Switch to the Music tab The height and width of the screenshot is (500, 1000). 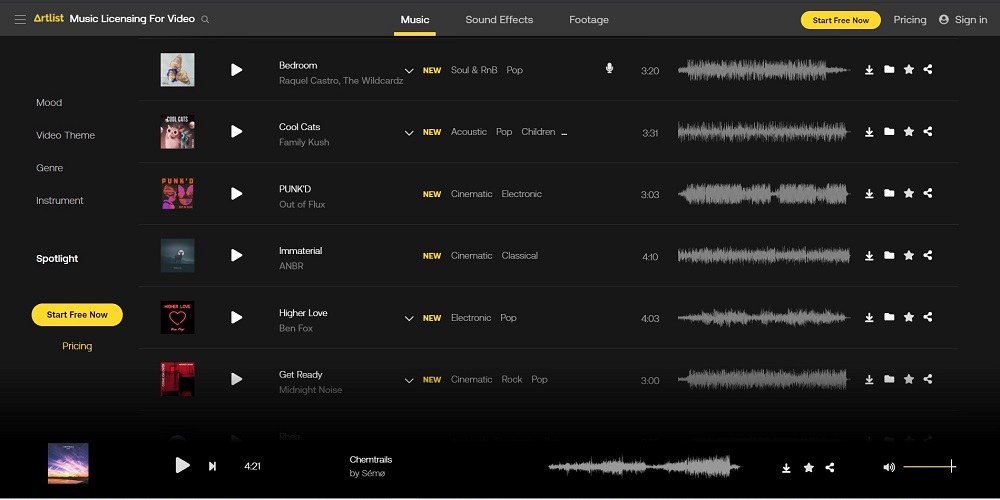[x=415, y=20]
